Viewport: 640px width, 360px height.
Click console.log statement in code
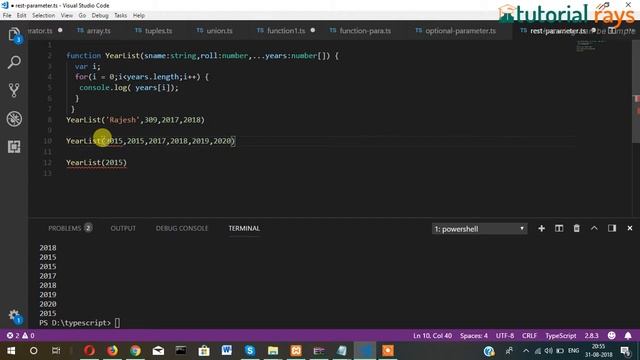point(129,88)
